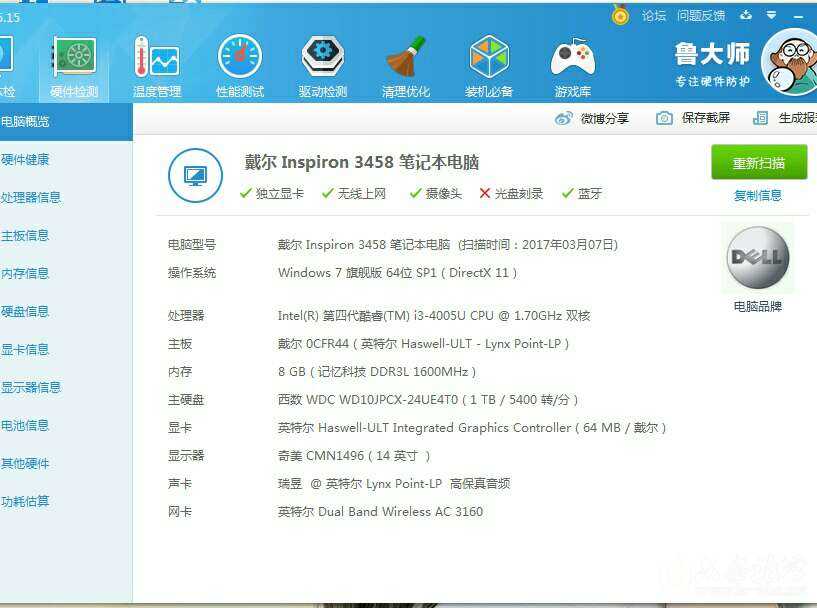Image resolution: width=817 pixels, height=608 pixels.
Task: Open the 性能测试 performance test
Action: [x=240, y=66]
